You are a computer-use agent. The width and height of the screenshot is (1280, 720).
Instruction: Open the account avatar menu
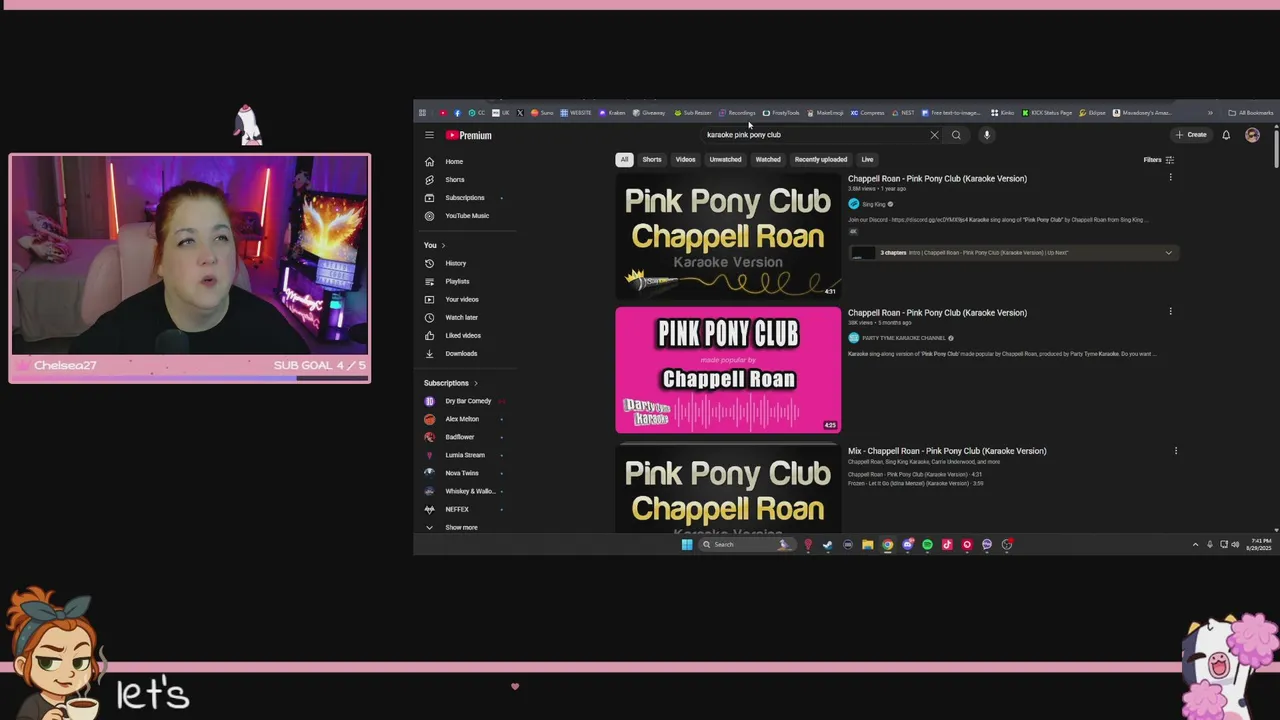coord(1252,135)
